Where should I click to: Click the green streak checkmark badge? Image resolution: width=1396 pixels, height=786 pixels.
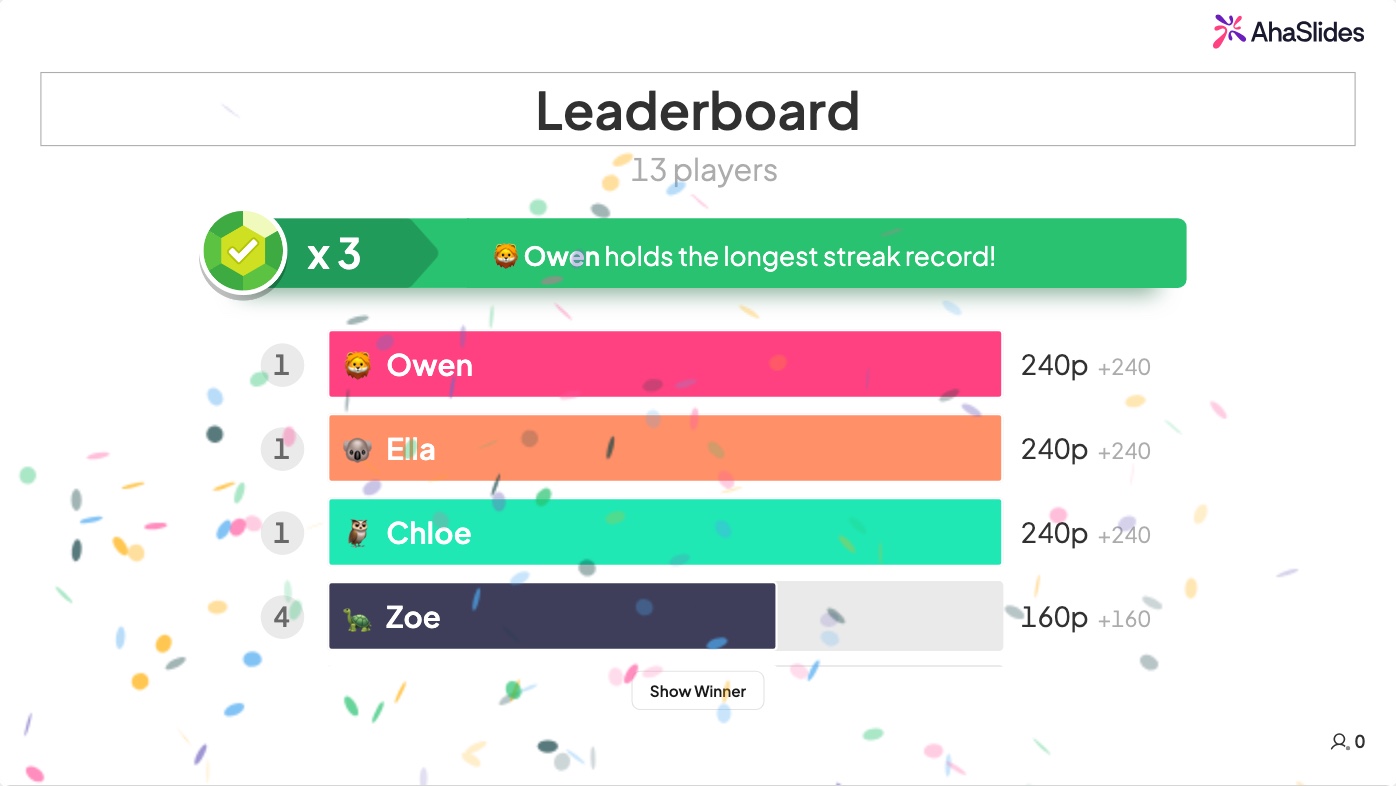pos(242,252)
